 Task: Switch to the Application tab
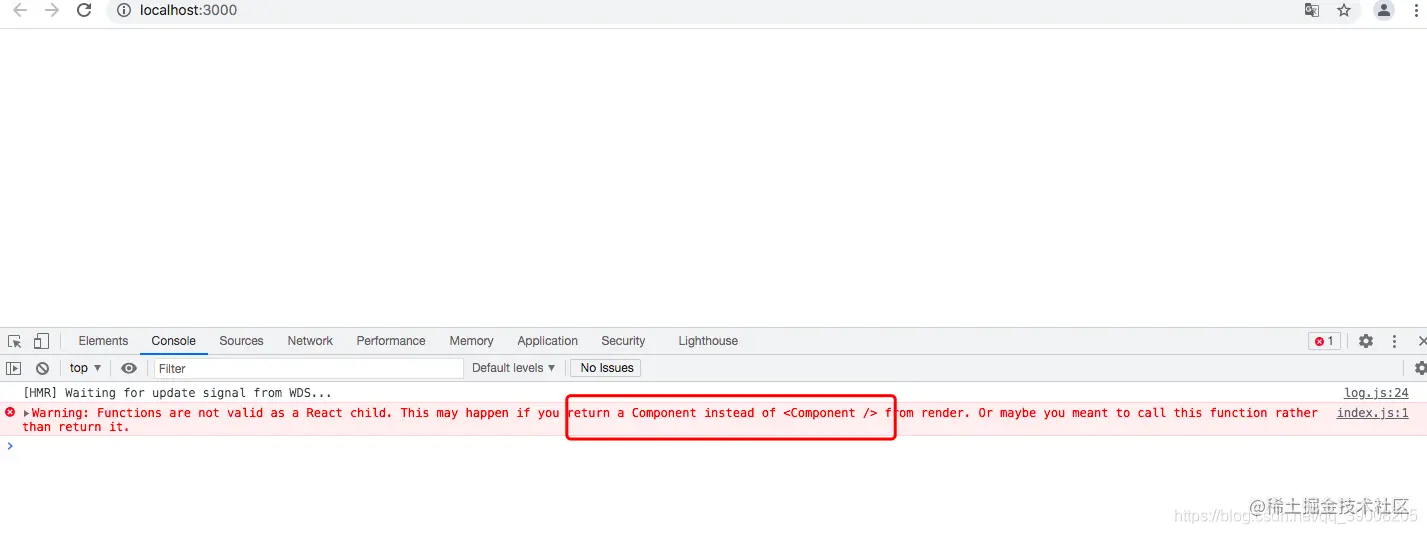[547, 341]
